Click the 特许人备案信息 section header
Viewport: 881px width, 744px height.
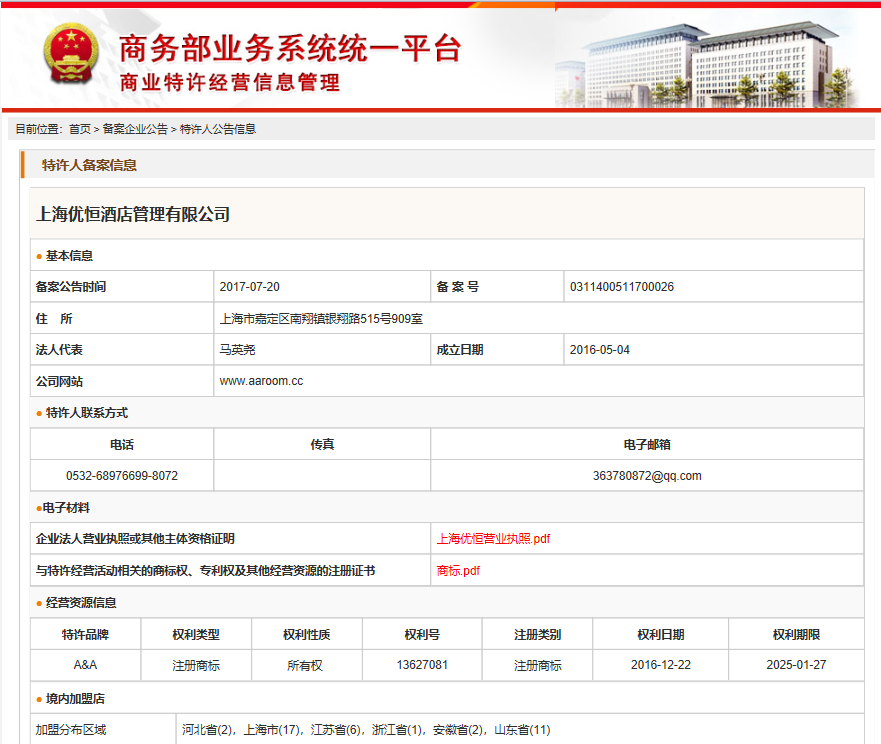[89, 165]
